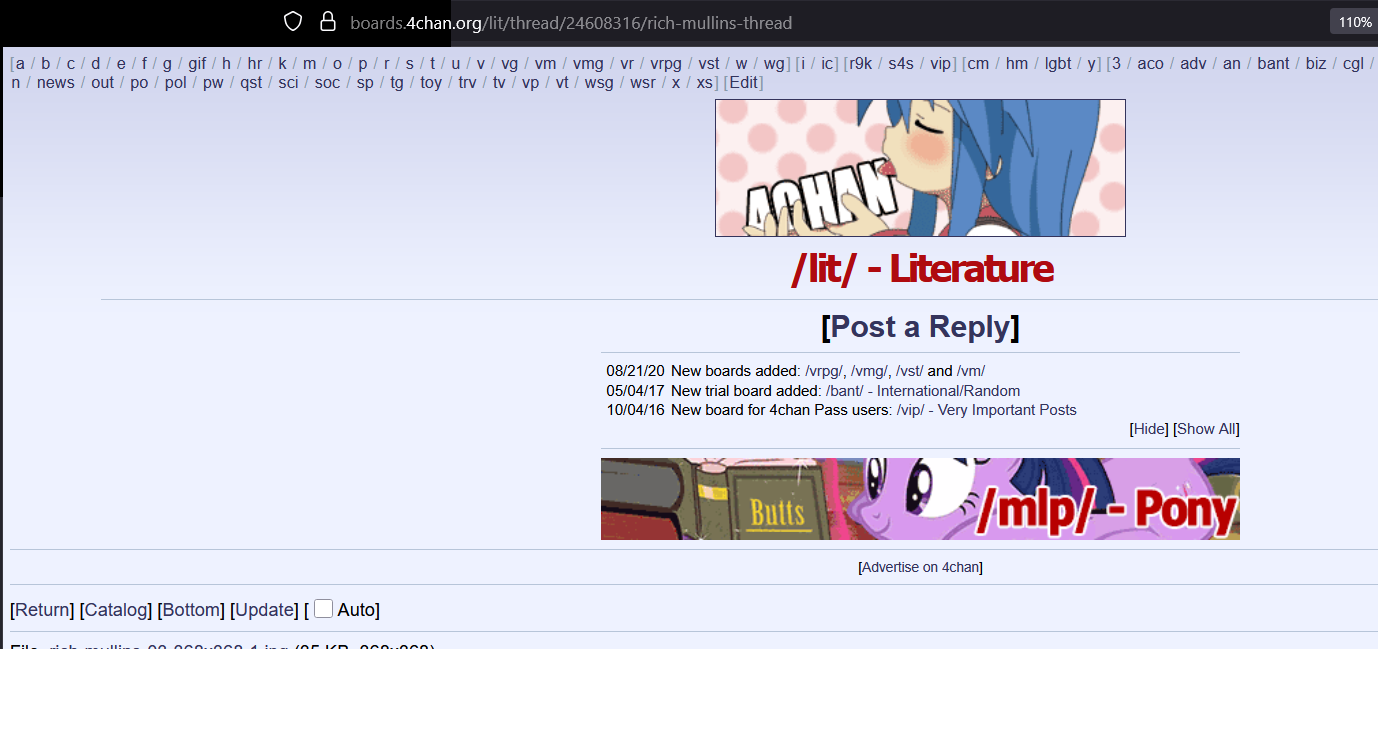Open /vst/ link in the 08/21/20 announcement
Viewport: 1378px width, 755px height.
point(910,371)
